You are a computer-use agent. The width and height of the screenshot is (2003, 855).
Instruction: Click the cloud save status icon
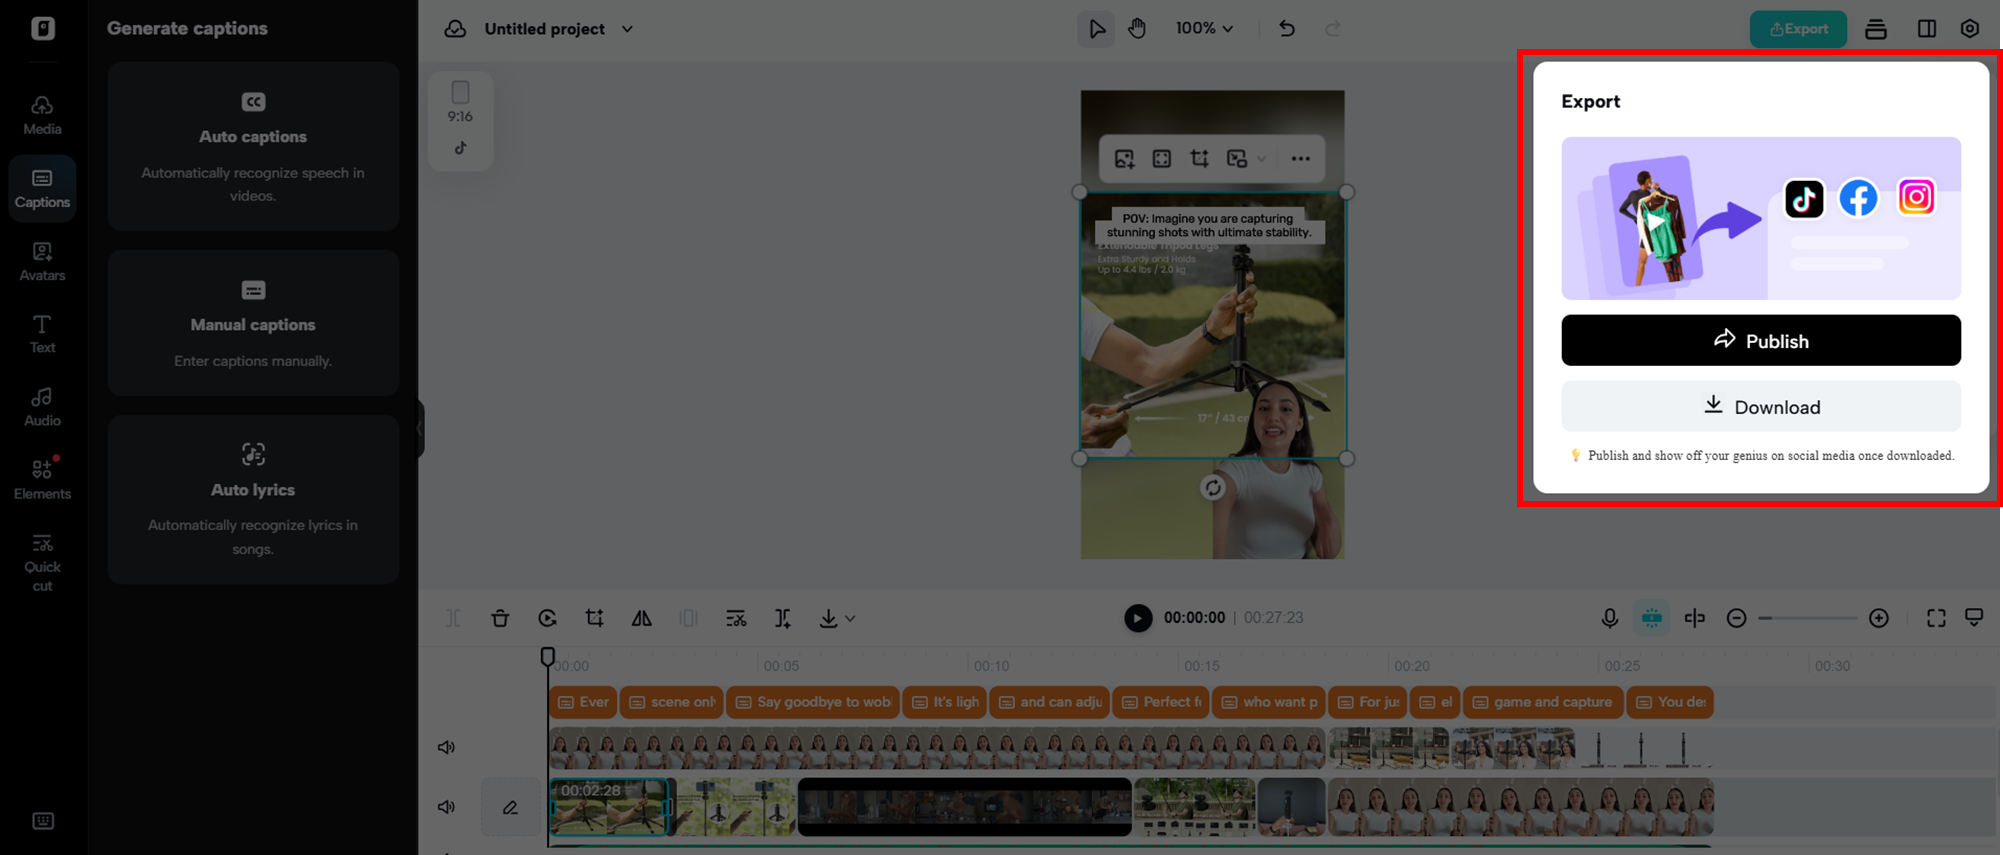(455, 29)
